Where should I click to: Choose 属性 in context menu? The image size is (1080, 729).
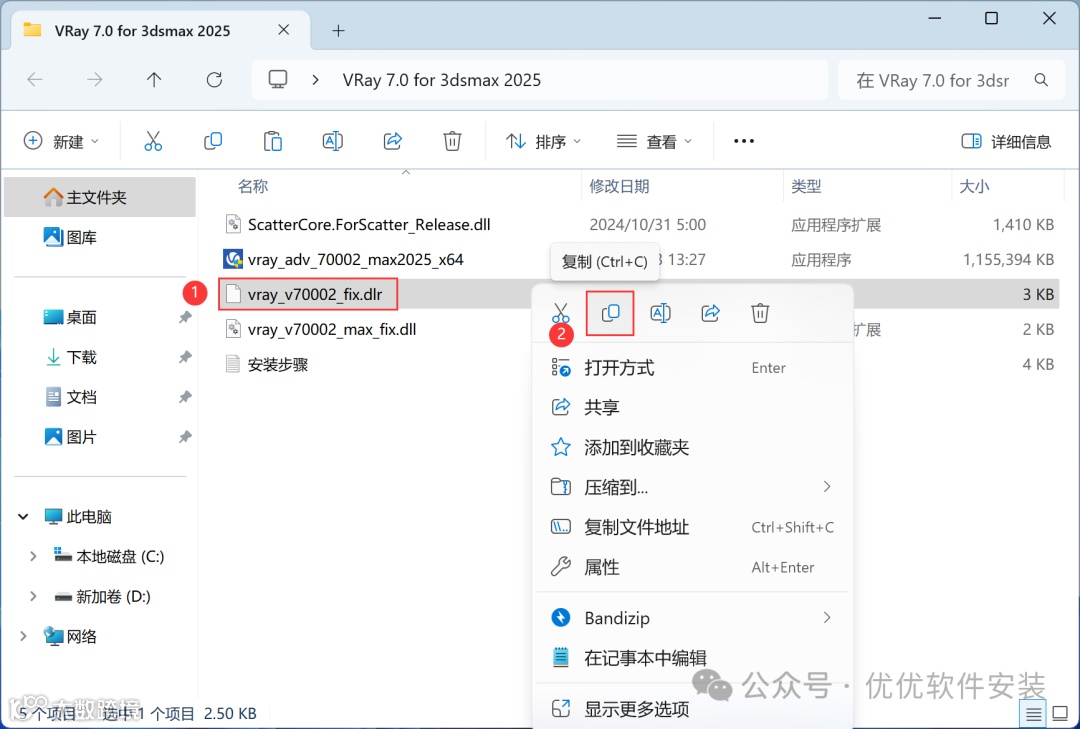pos(693,567)
